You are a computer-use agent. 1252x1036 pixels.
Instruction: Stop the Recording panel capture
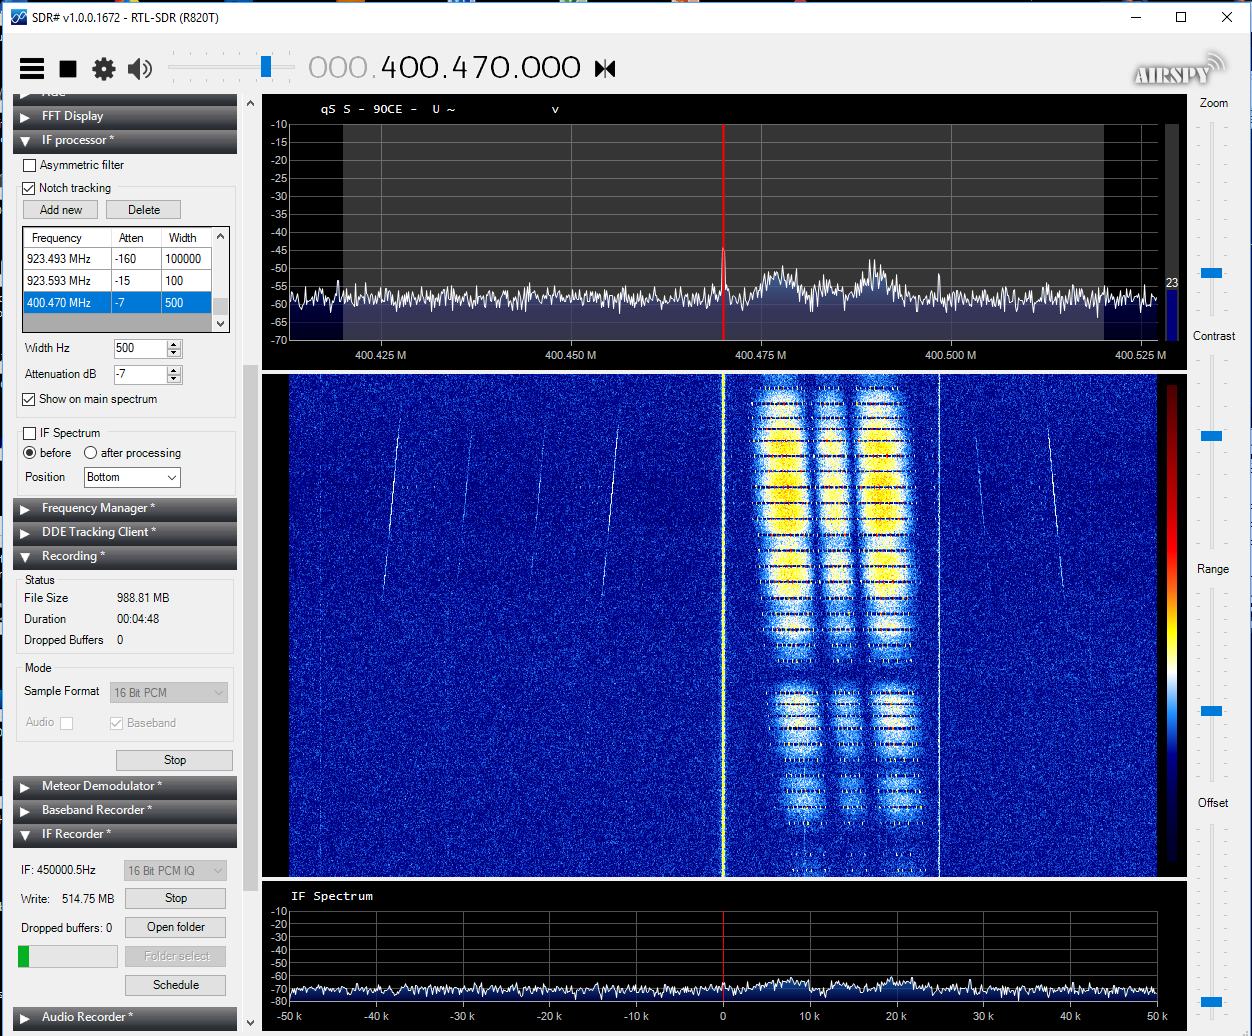[175, 760]
